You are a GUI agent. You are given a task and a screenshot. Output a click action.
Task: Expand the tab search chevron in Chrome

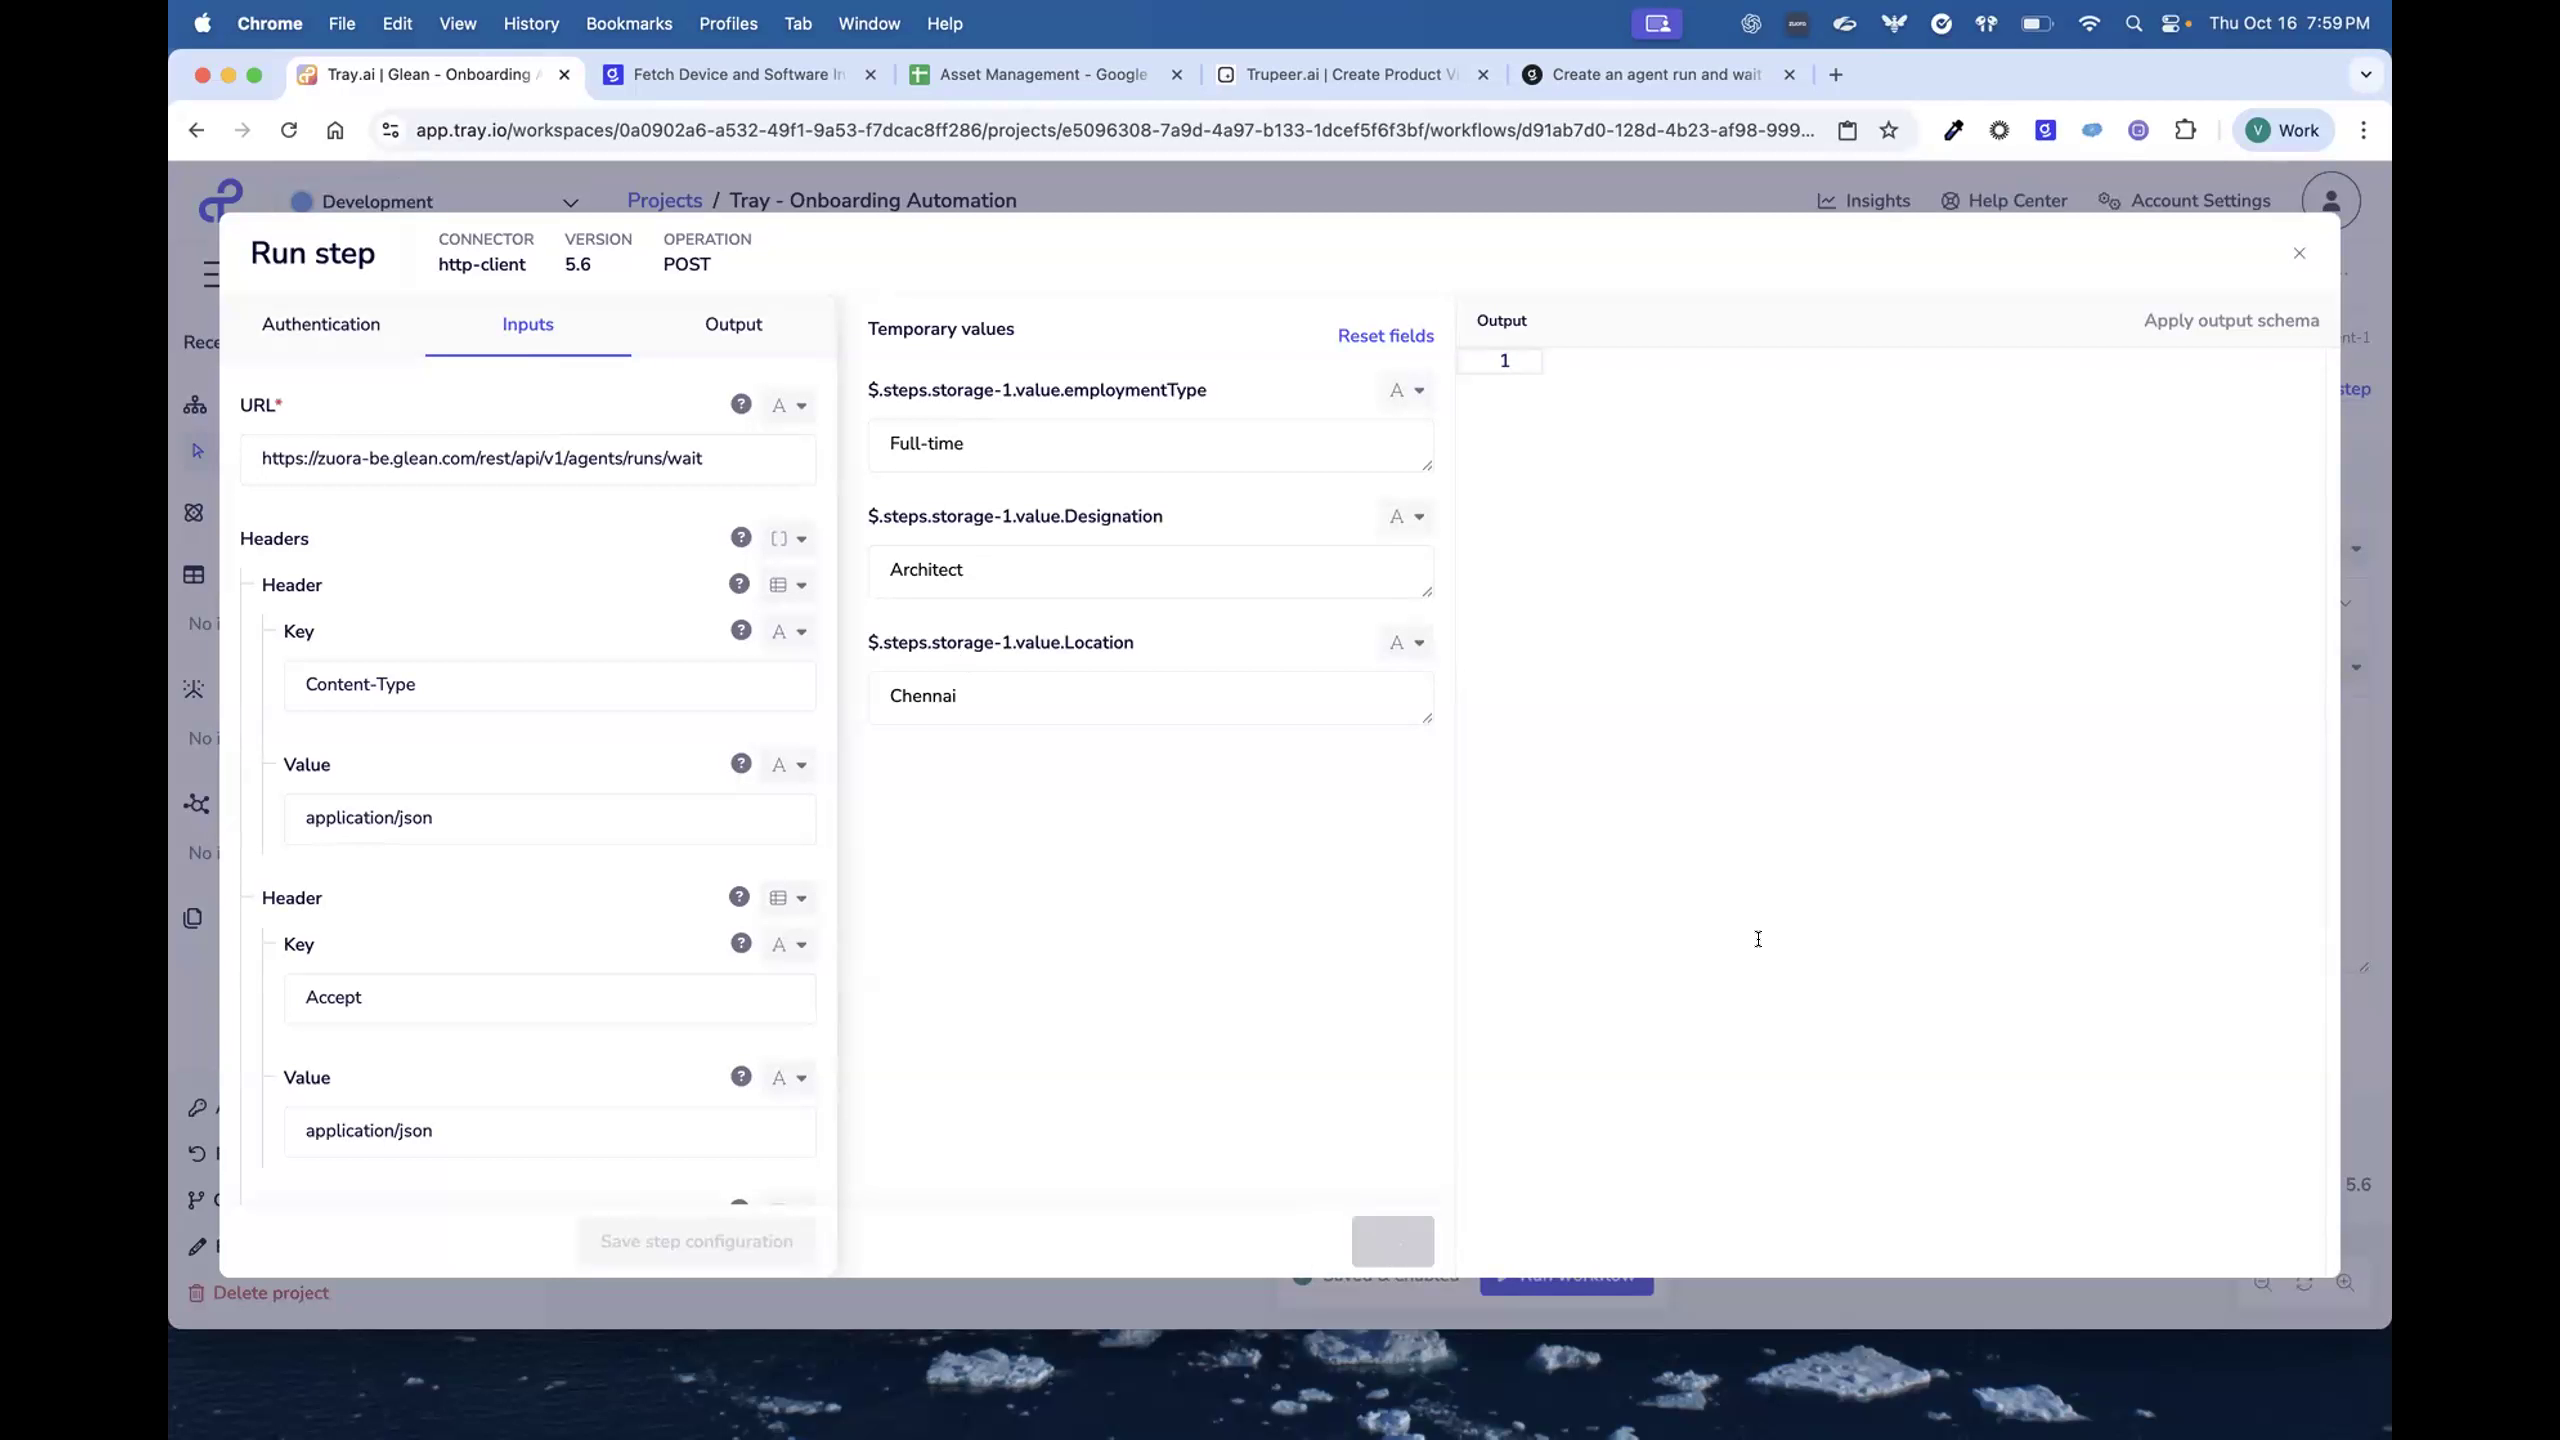pos(2366,74)
